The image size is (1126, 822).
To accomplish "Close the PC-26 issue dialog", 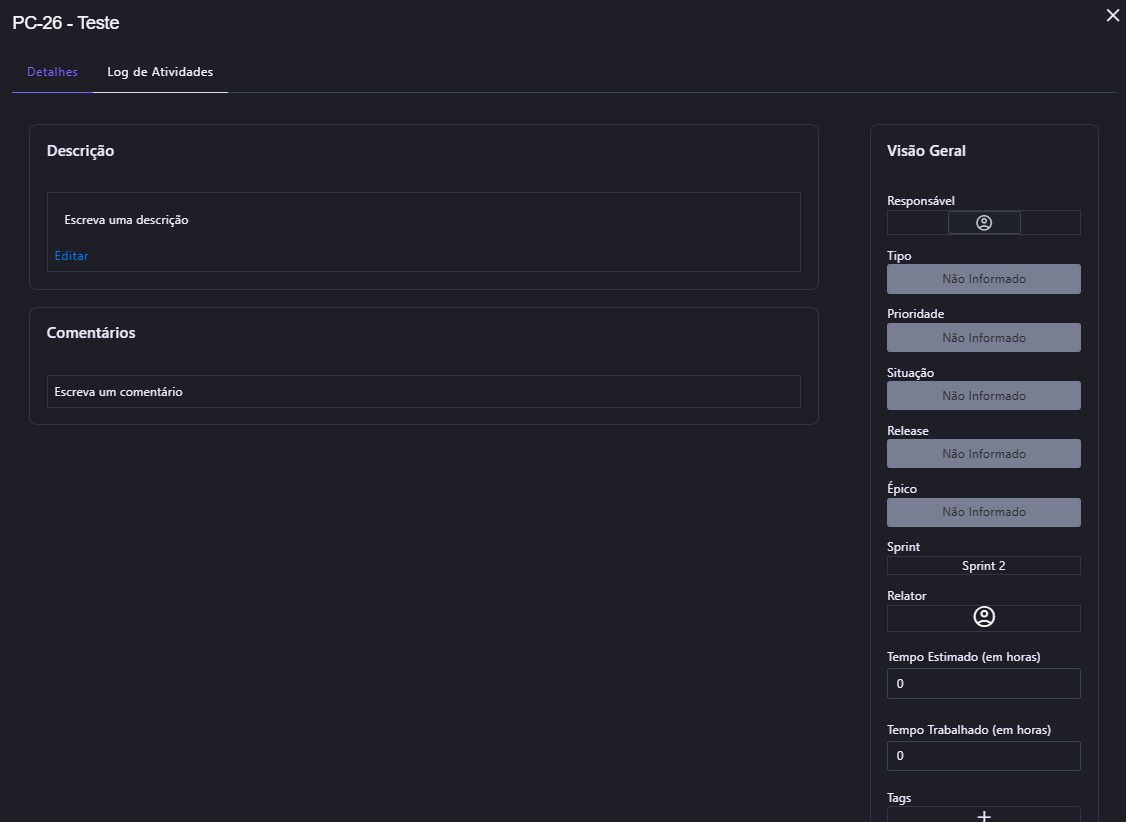I will coord(1112,16).
